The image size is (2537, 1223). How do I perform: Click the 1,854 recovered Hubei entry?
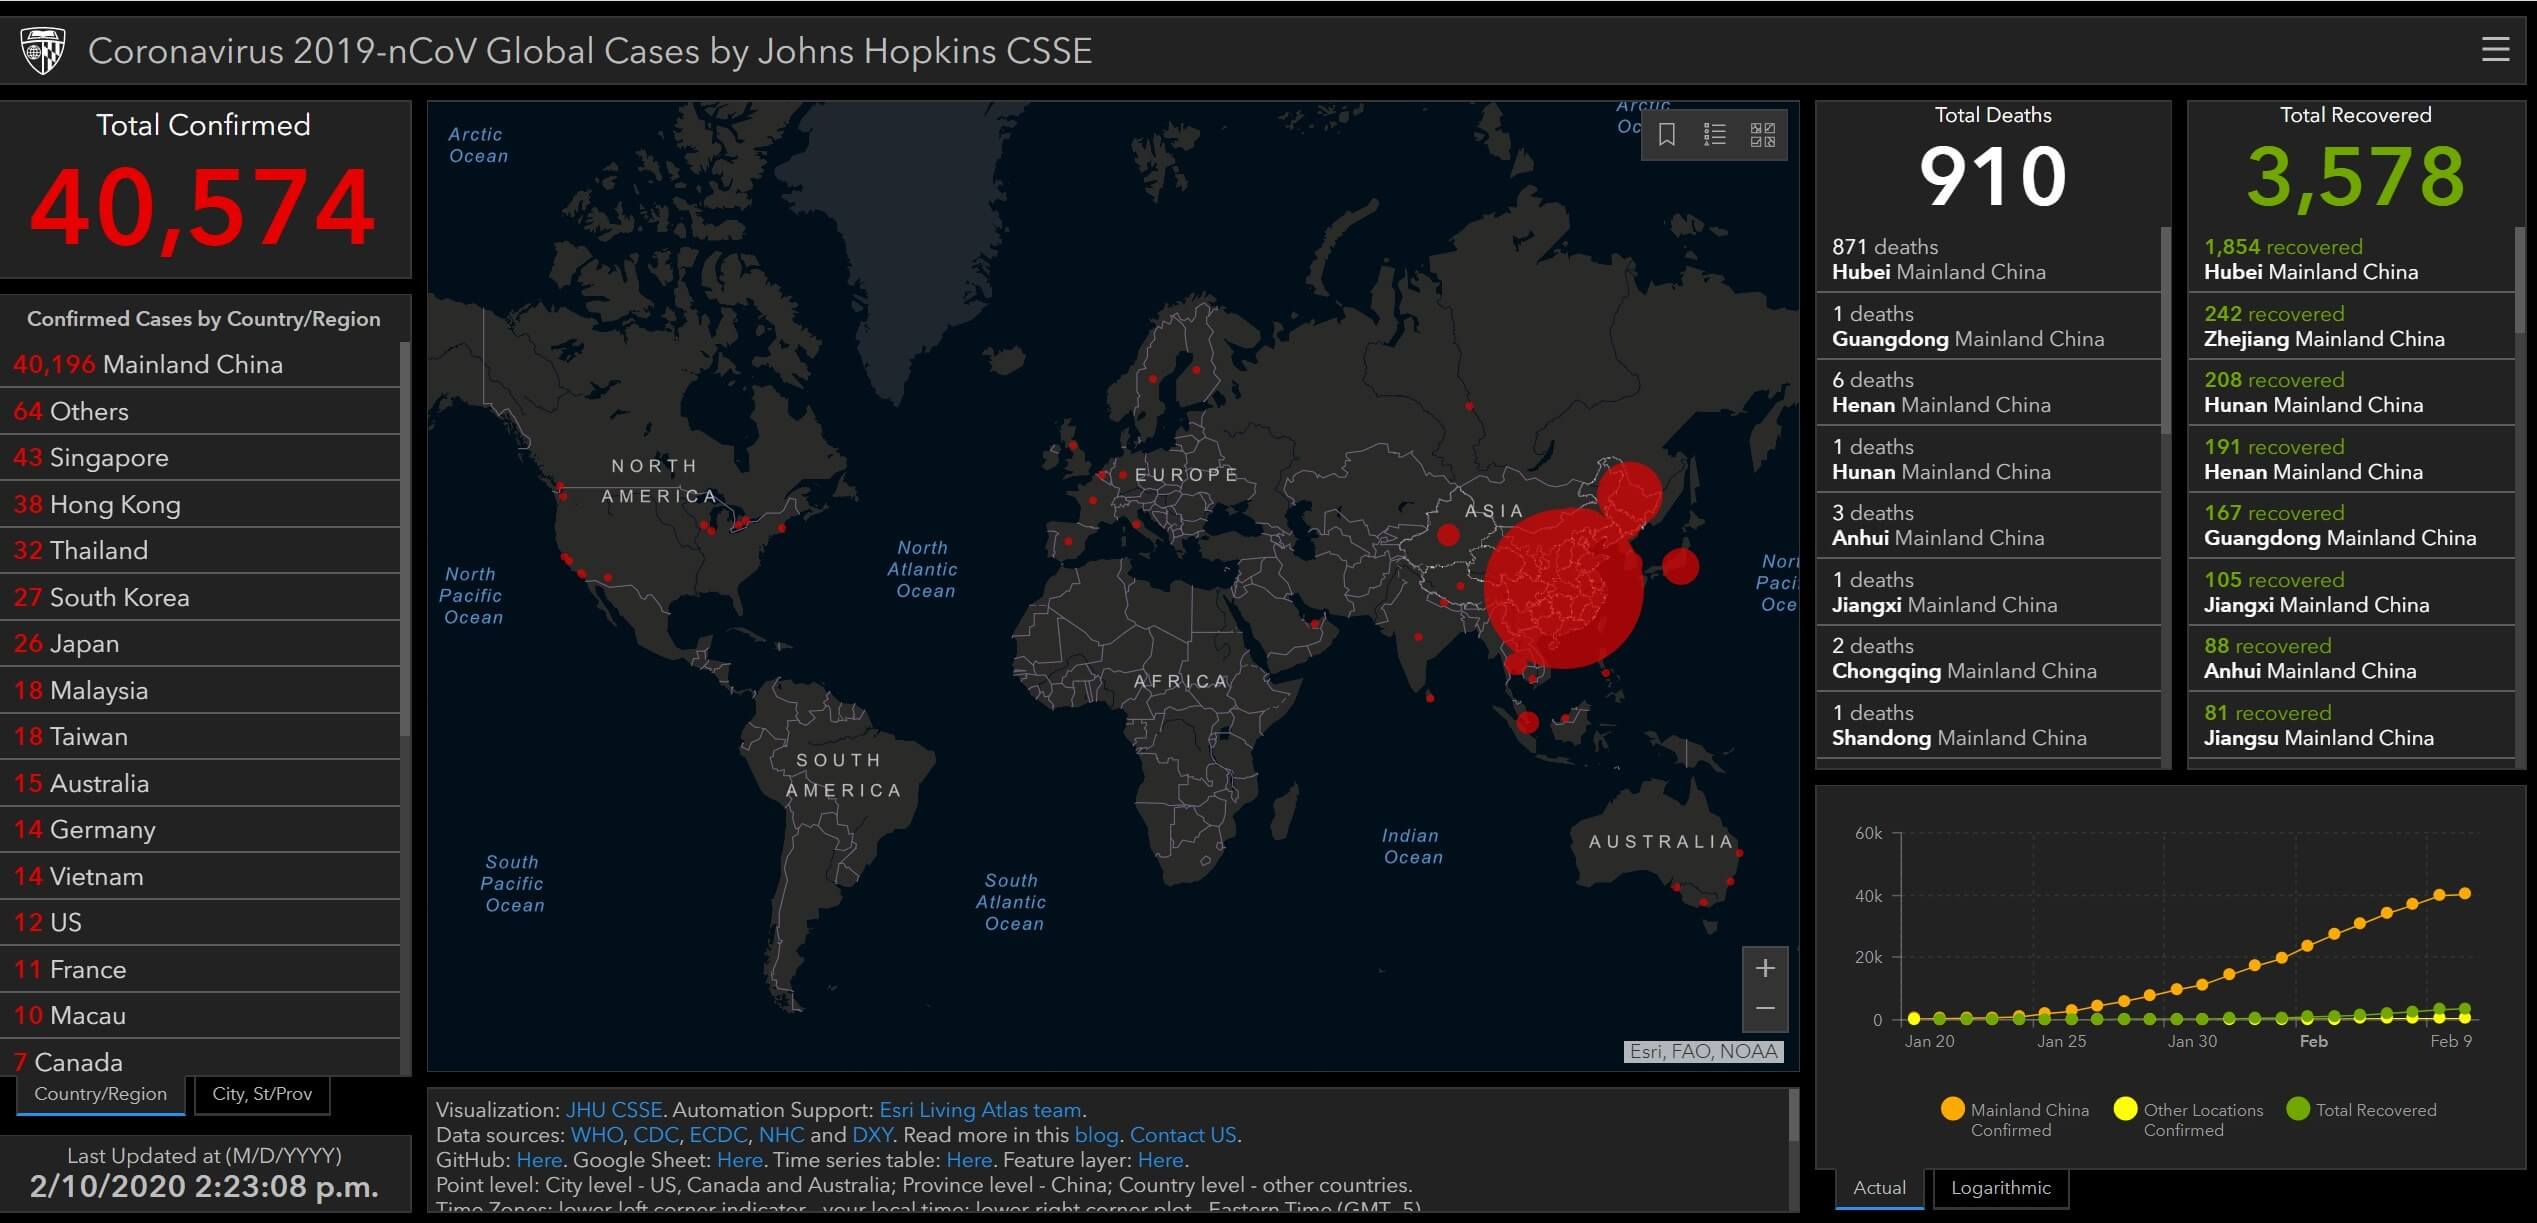click(x=2351, y=259)
